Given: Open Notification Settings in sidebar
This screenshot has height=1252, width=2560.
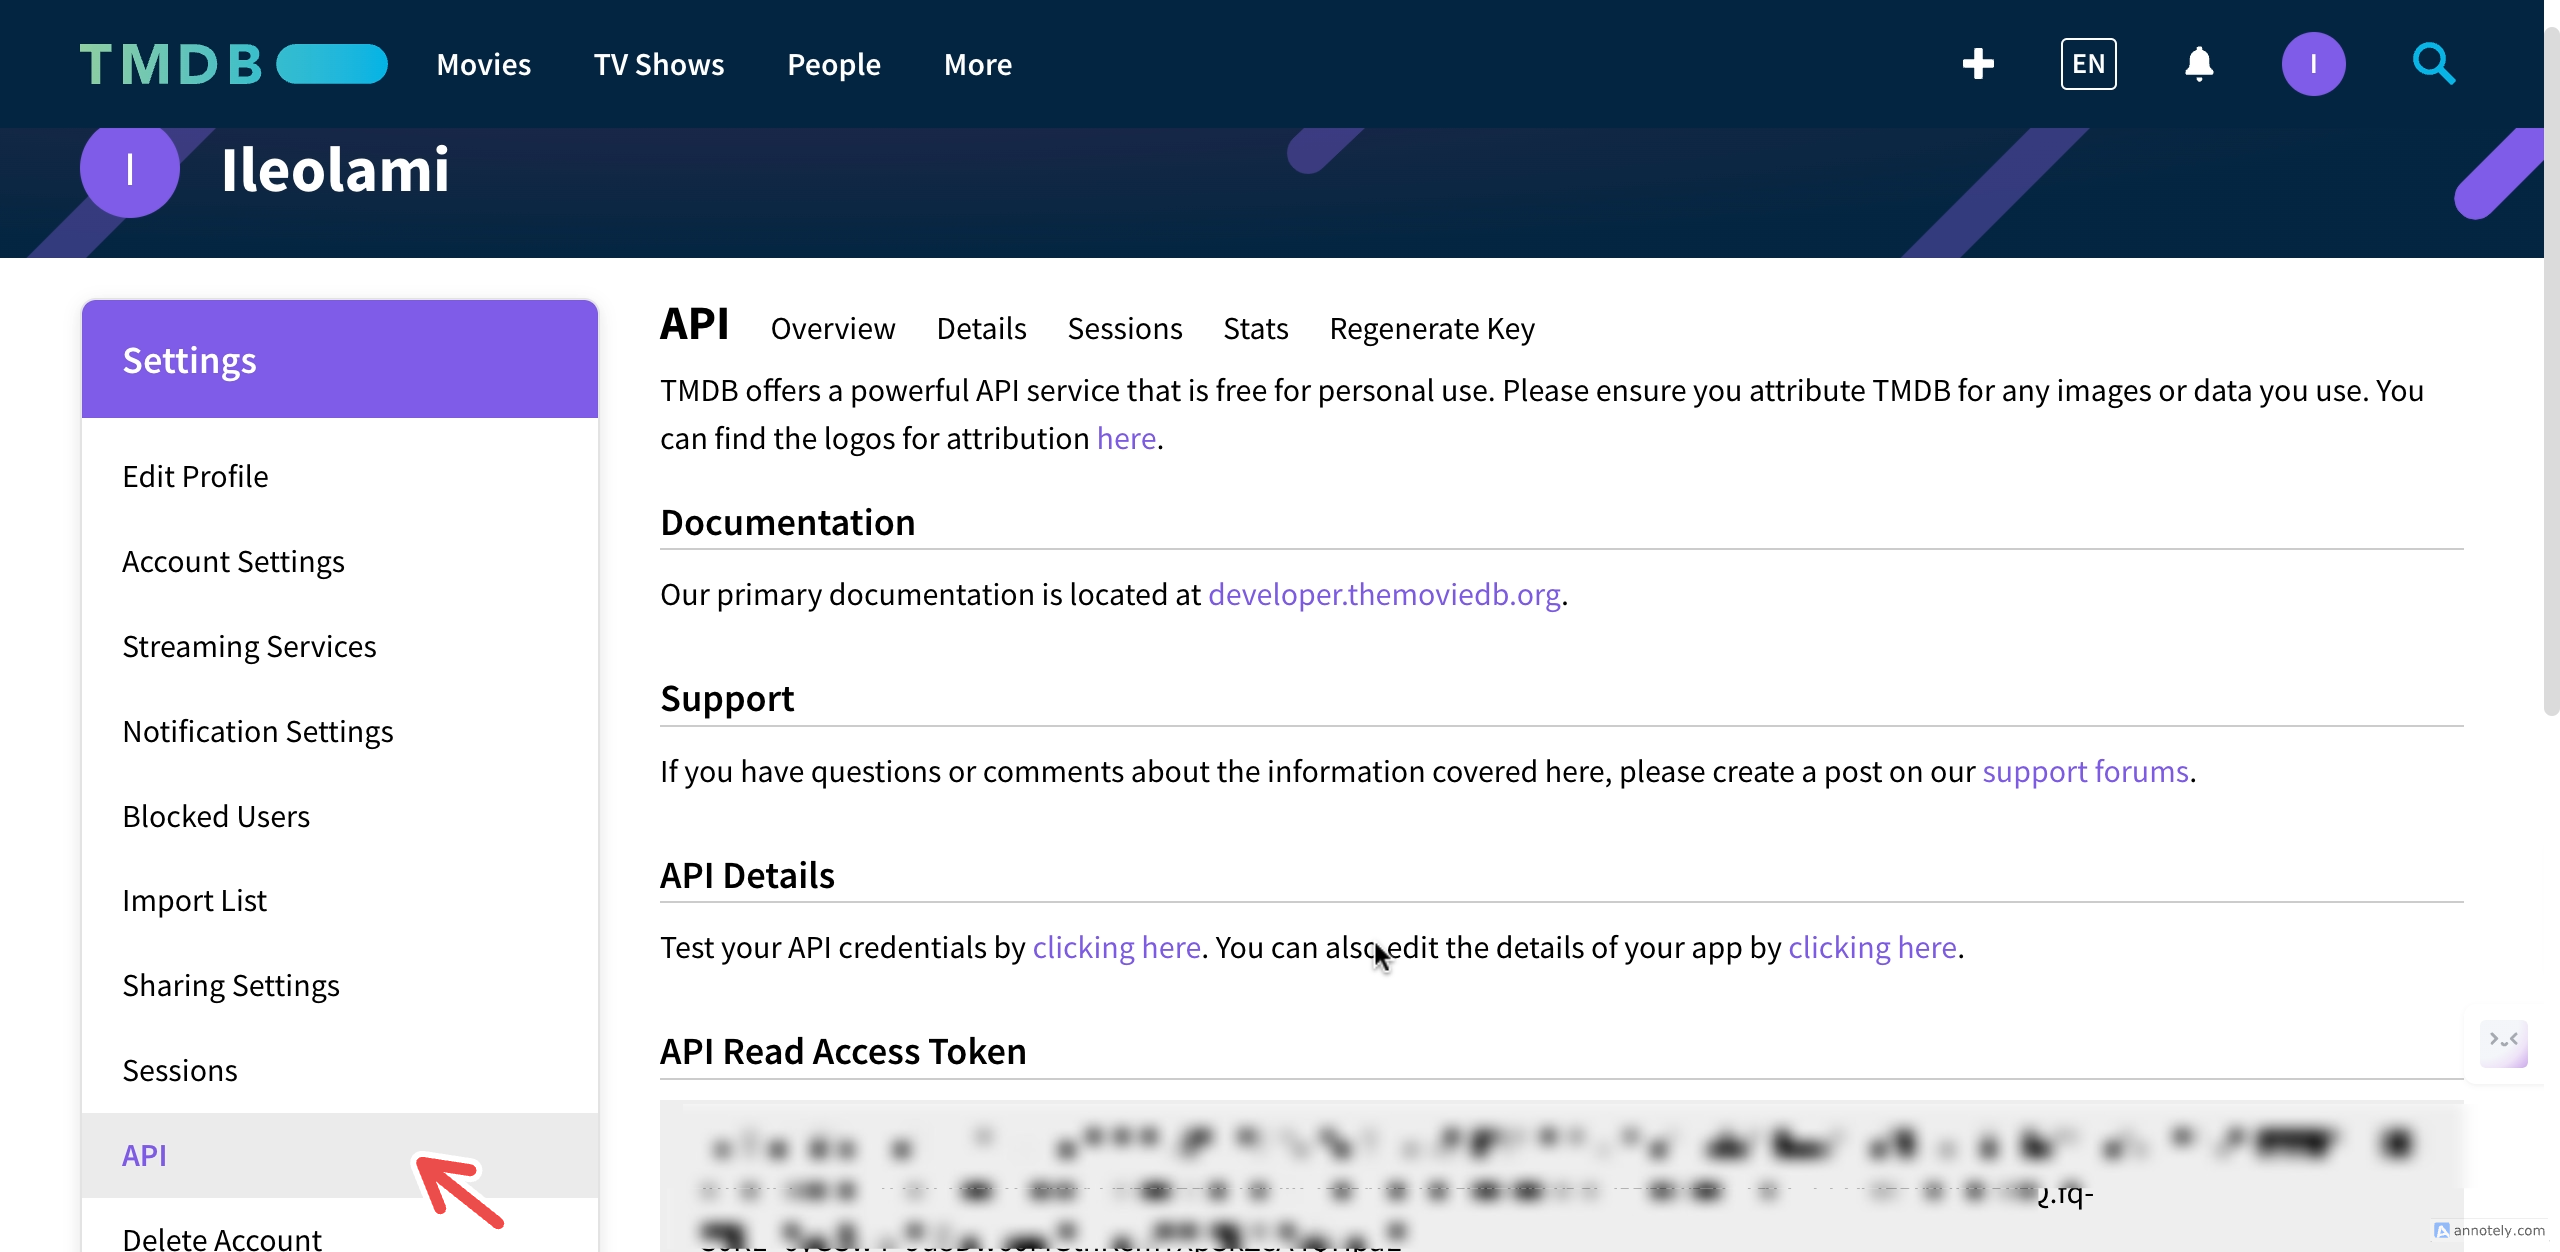Looking at the screenshot, I should point(257,731).
